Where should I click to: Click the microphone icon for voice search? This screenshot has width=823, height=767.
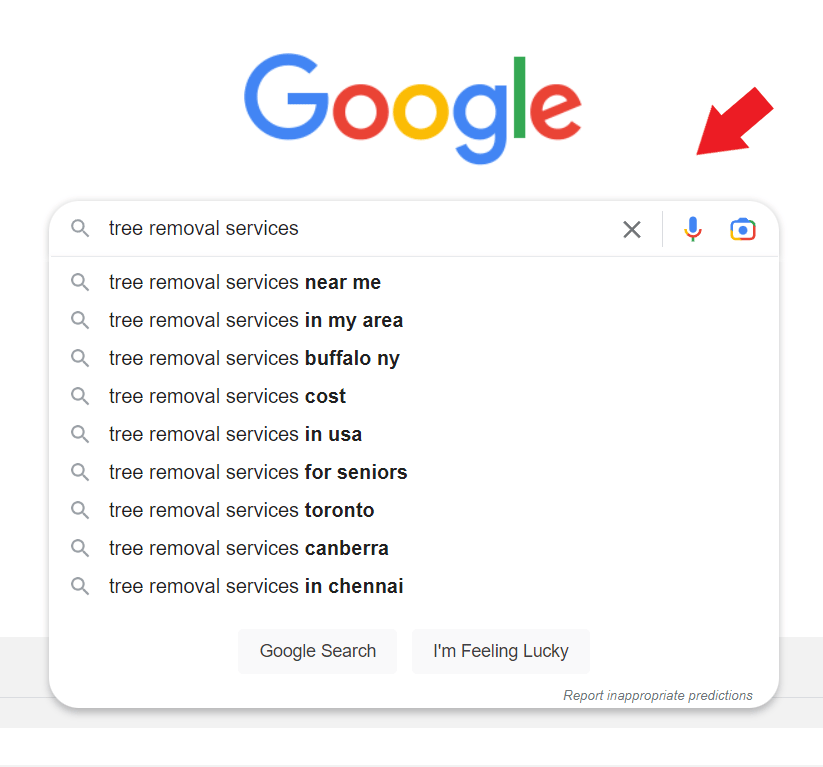coord(693,229)
